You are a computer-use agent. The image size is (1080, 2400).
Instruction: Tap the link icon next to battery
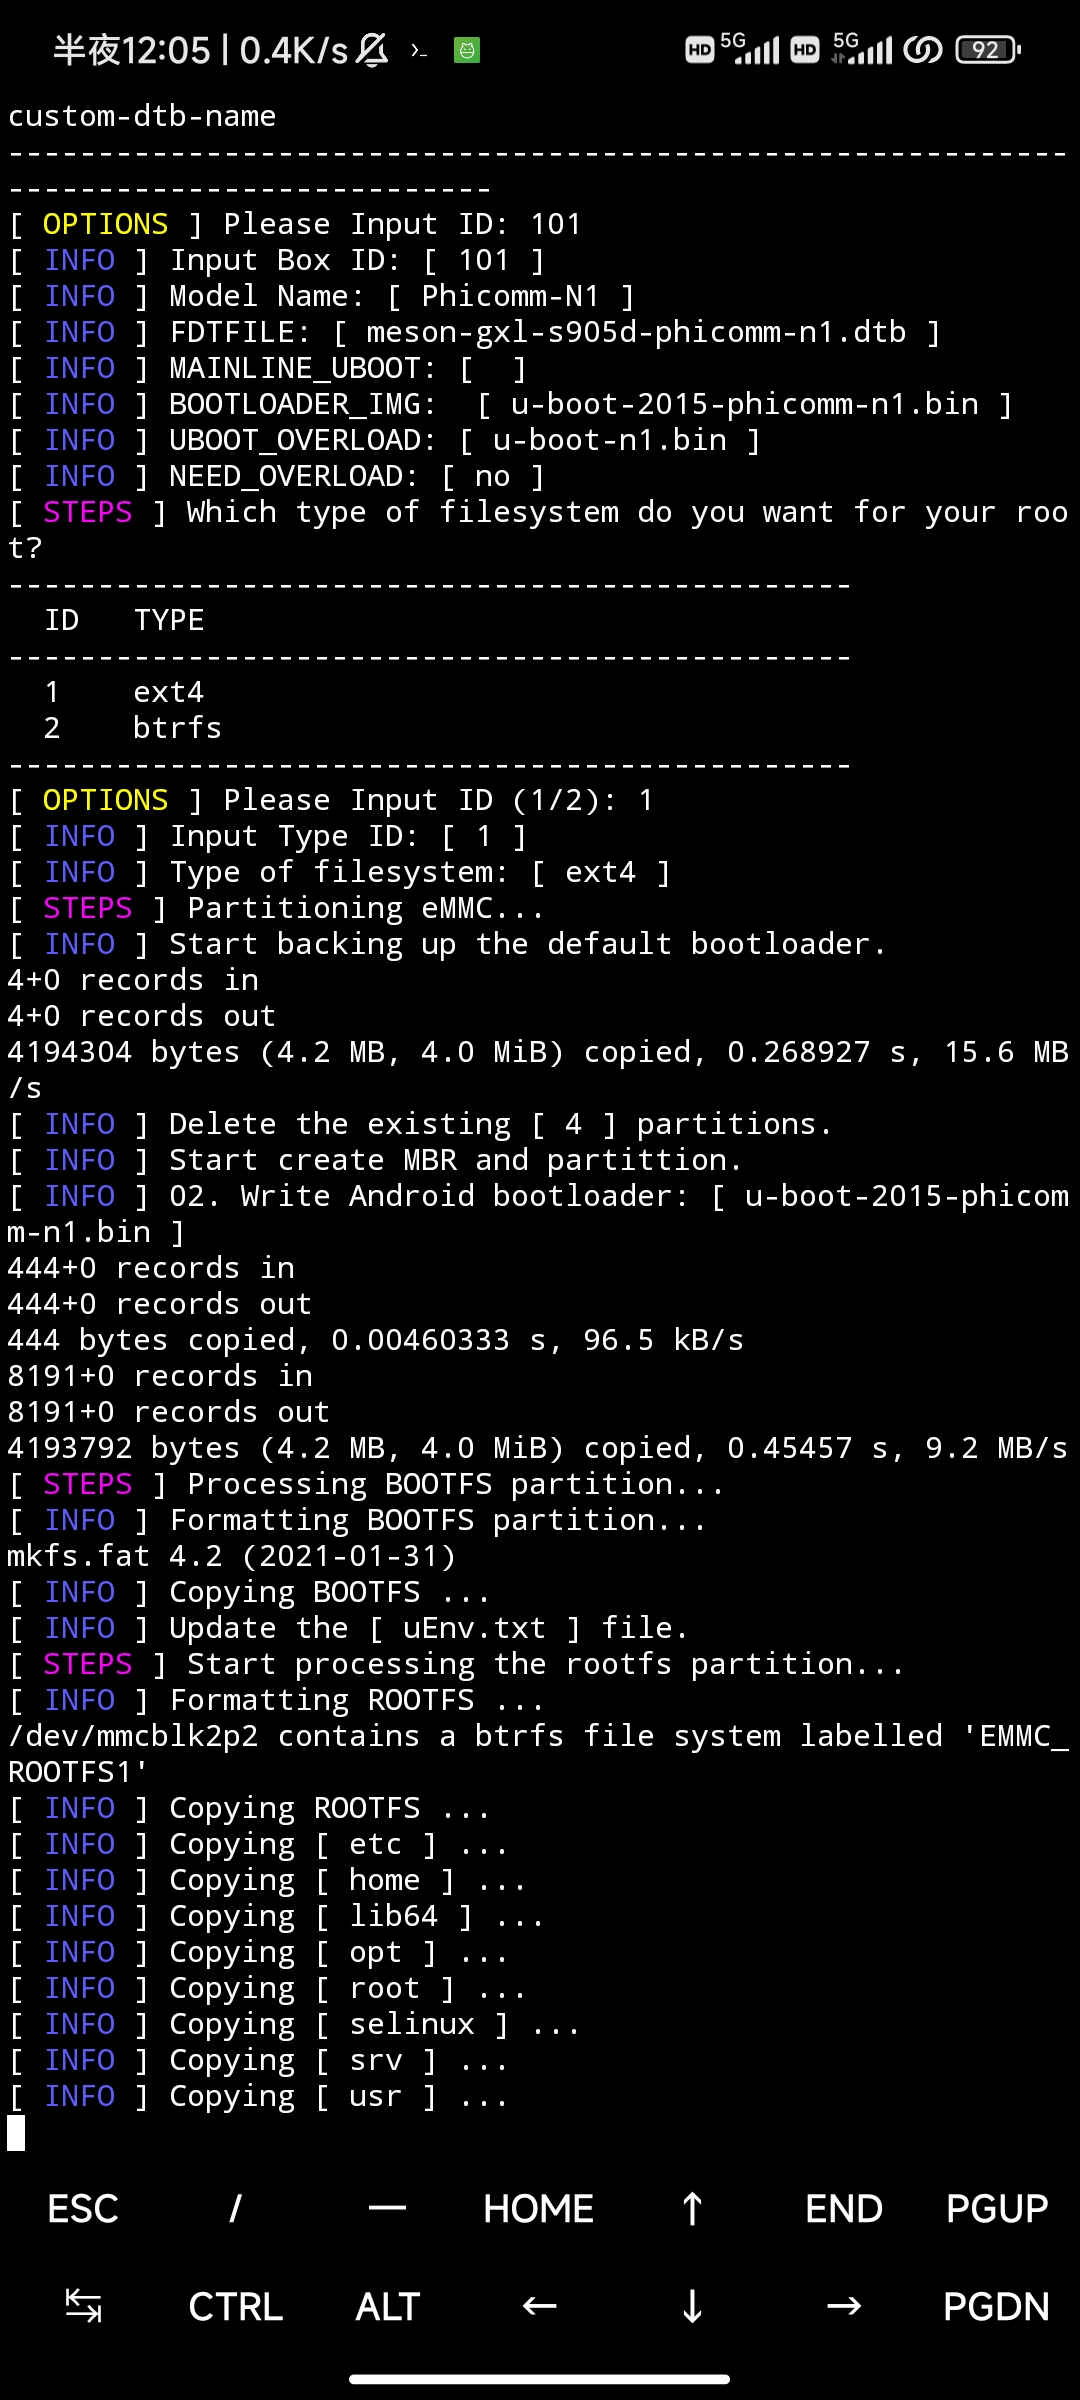coord(922,49)
